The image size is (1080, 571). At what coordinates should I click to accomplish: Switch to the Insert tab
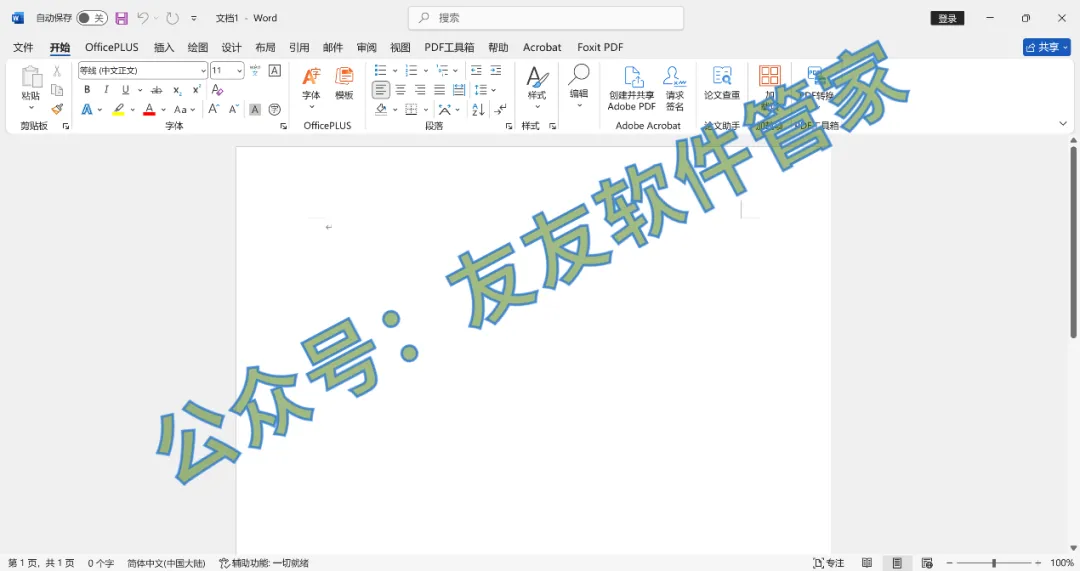[164, 48]
